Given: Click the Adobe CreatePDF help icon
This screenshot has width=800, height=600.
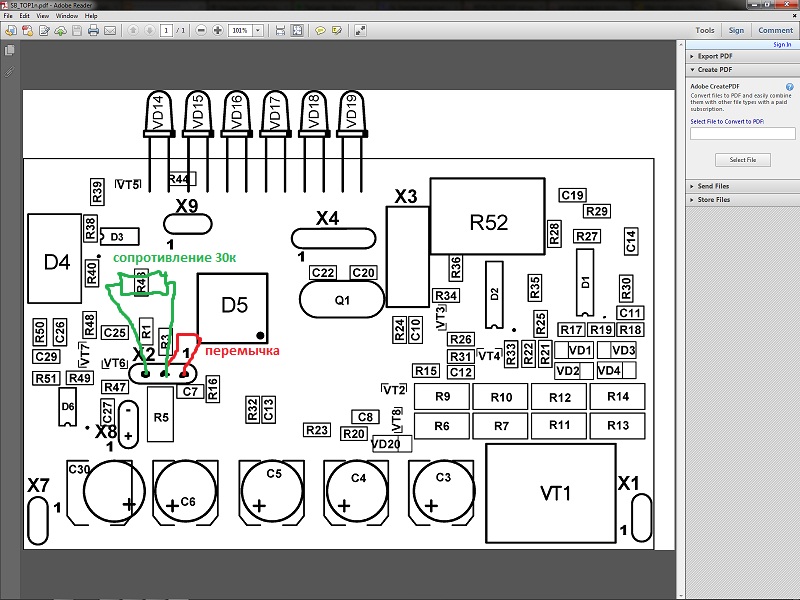Looking at the screenshot, I should (x=790, y=87).
